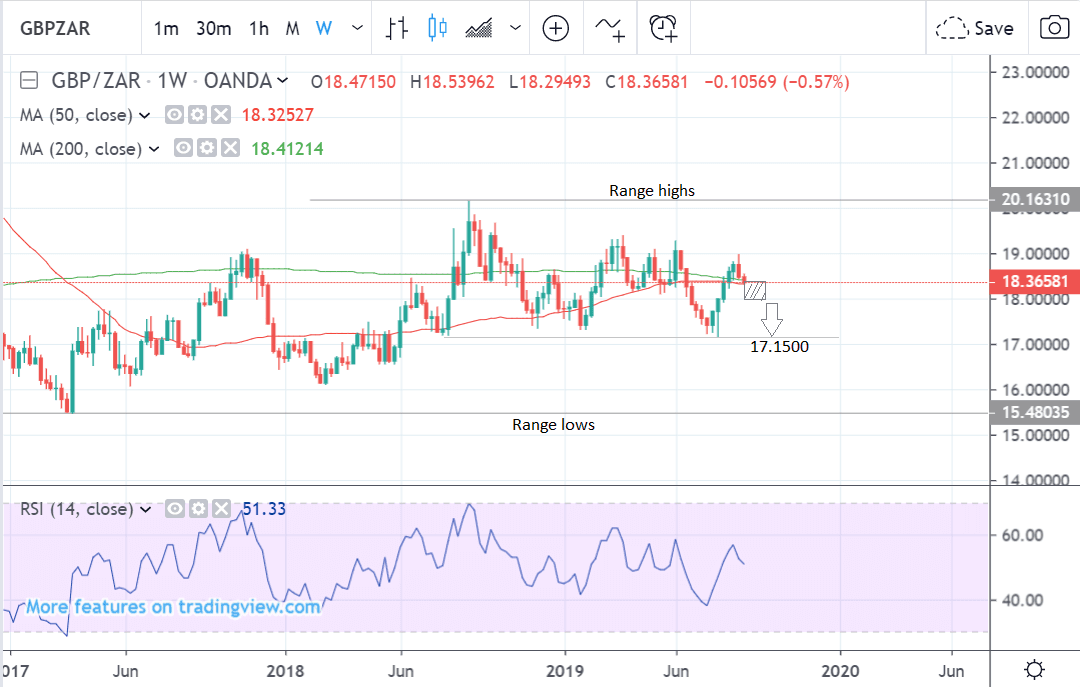
Task: Open chart settings gear at bottom right
Action: (1035, 669)
